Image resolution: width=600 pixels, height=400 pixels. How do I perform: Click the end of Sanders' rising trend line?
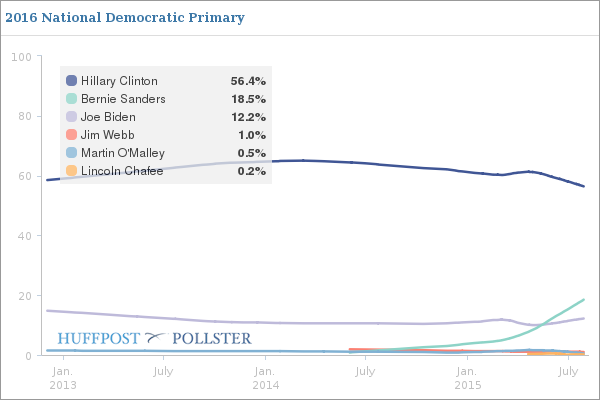tap(584, 300)
